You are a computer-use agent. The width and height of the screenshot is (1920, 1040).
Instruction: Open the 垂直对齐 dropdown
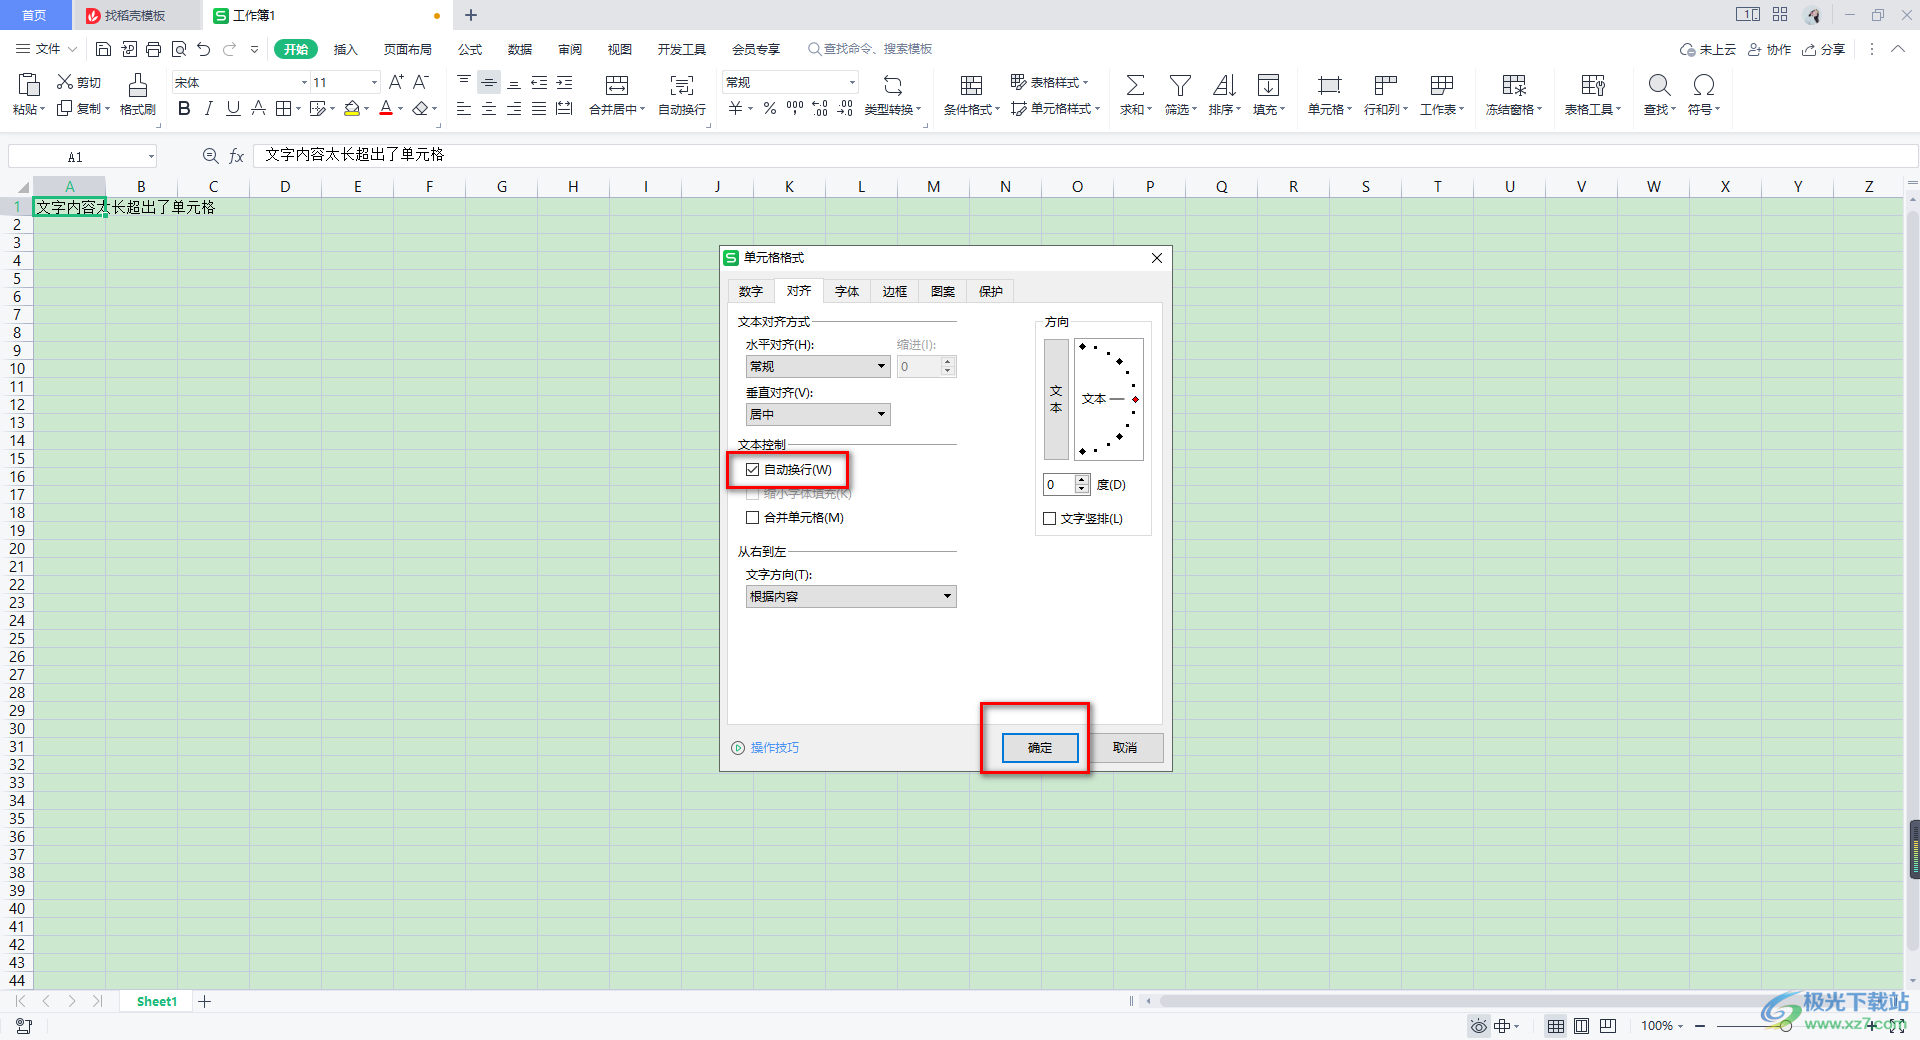pyautogui.click(x=818, y=415)
